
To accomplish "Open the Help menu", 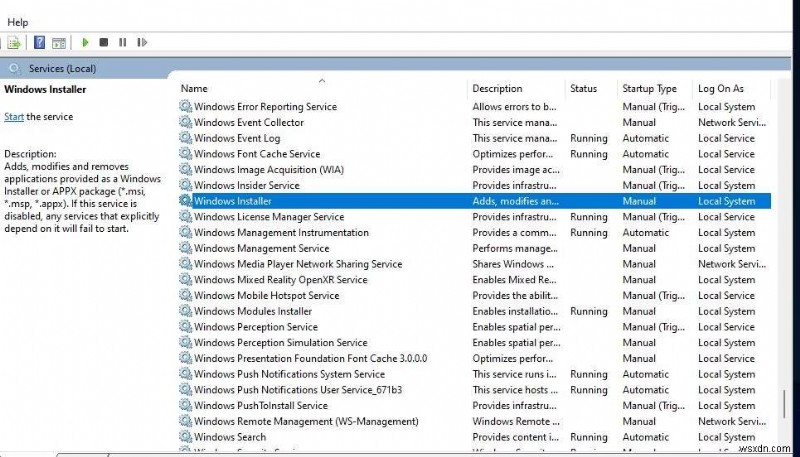I will point(18,22).
